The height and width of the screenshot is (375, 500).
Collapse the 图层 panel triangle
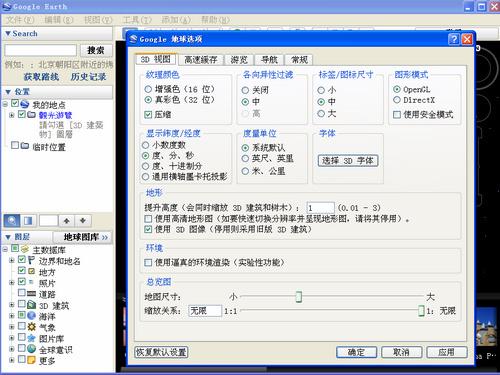coord(8,237)
